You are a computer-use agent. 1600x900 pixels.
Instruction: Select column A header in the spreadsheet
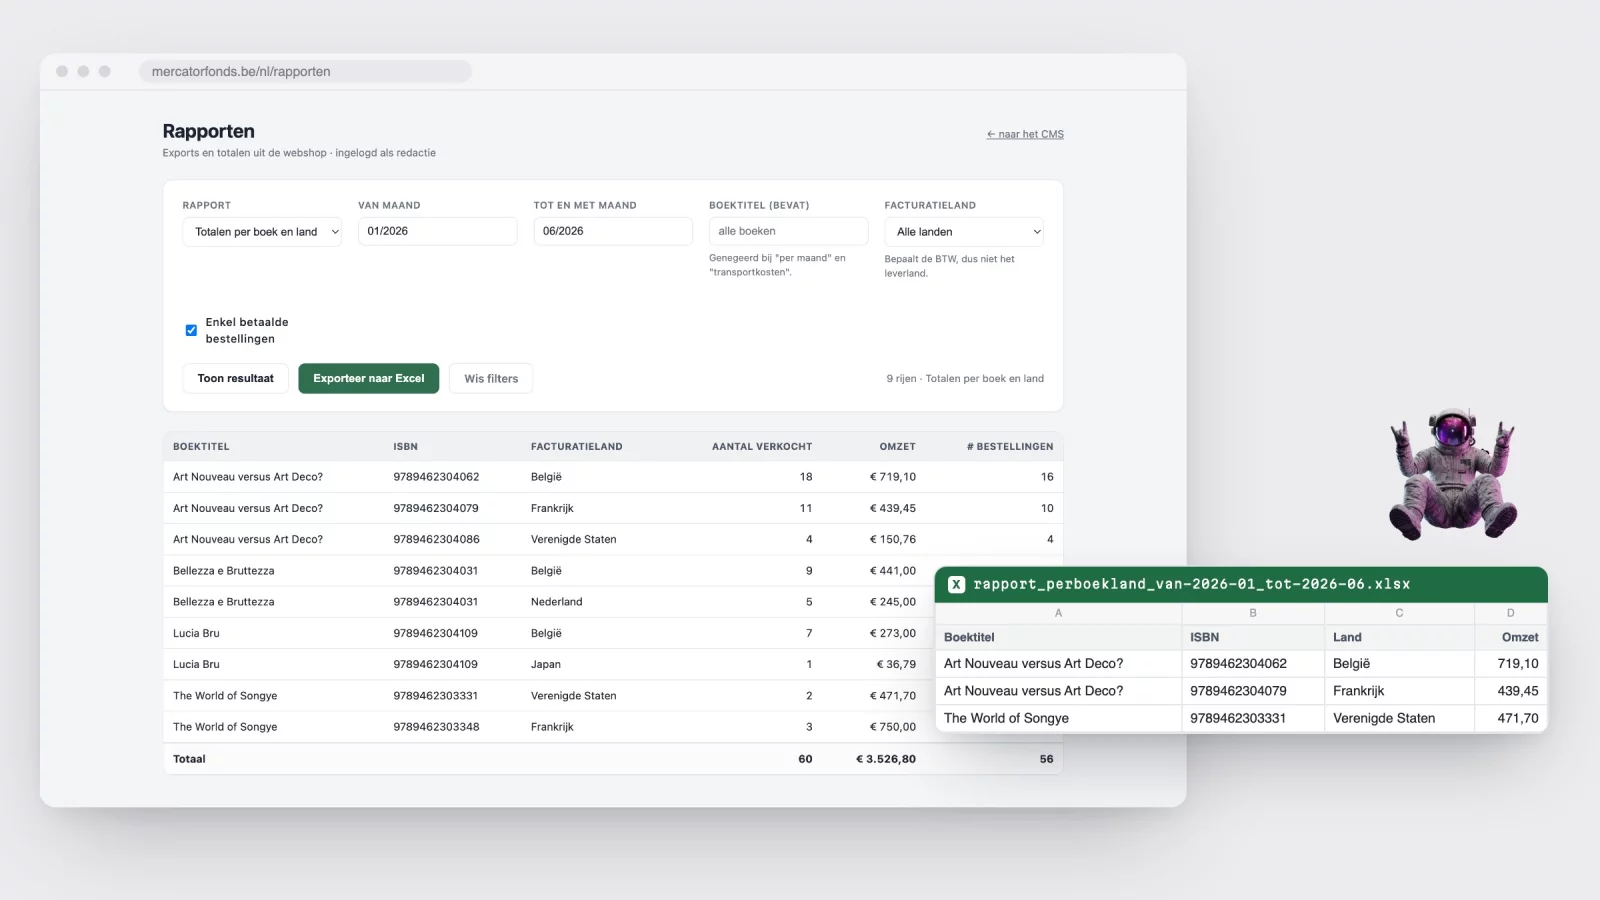pos(1058,613)
